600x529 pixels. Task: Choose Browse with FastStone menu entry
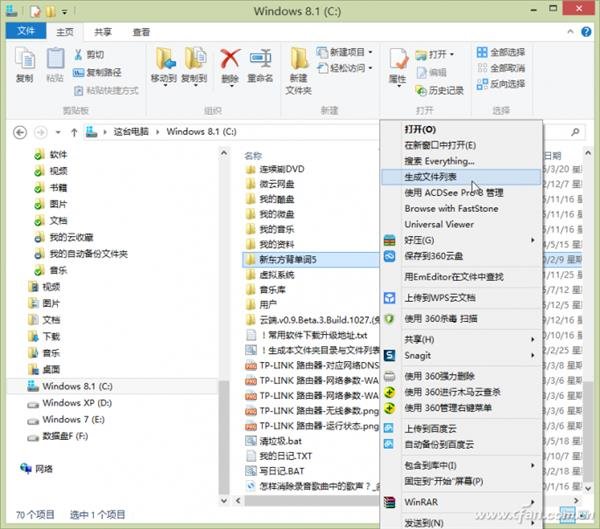tap(461, 209)
